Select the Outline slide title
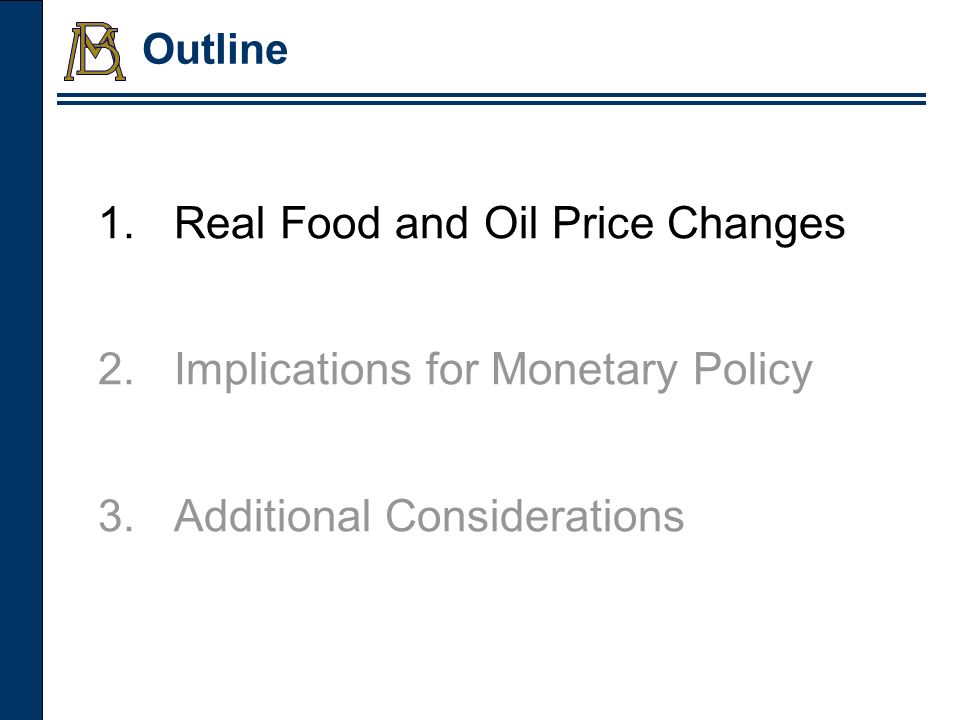This screenshot has width=960, height=720. (215, 49)
